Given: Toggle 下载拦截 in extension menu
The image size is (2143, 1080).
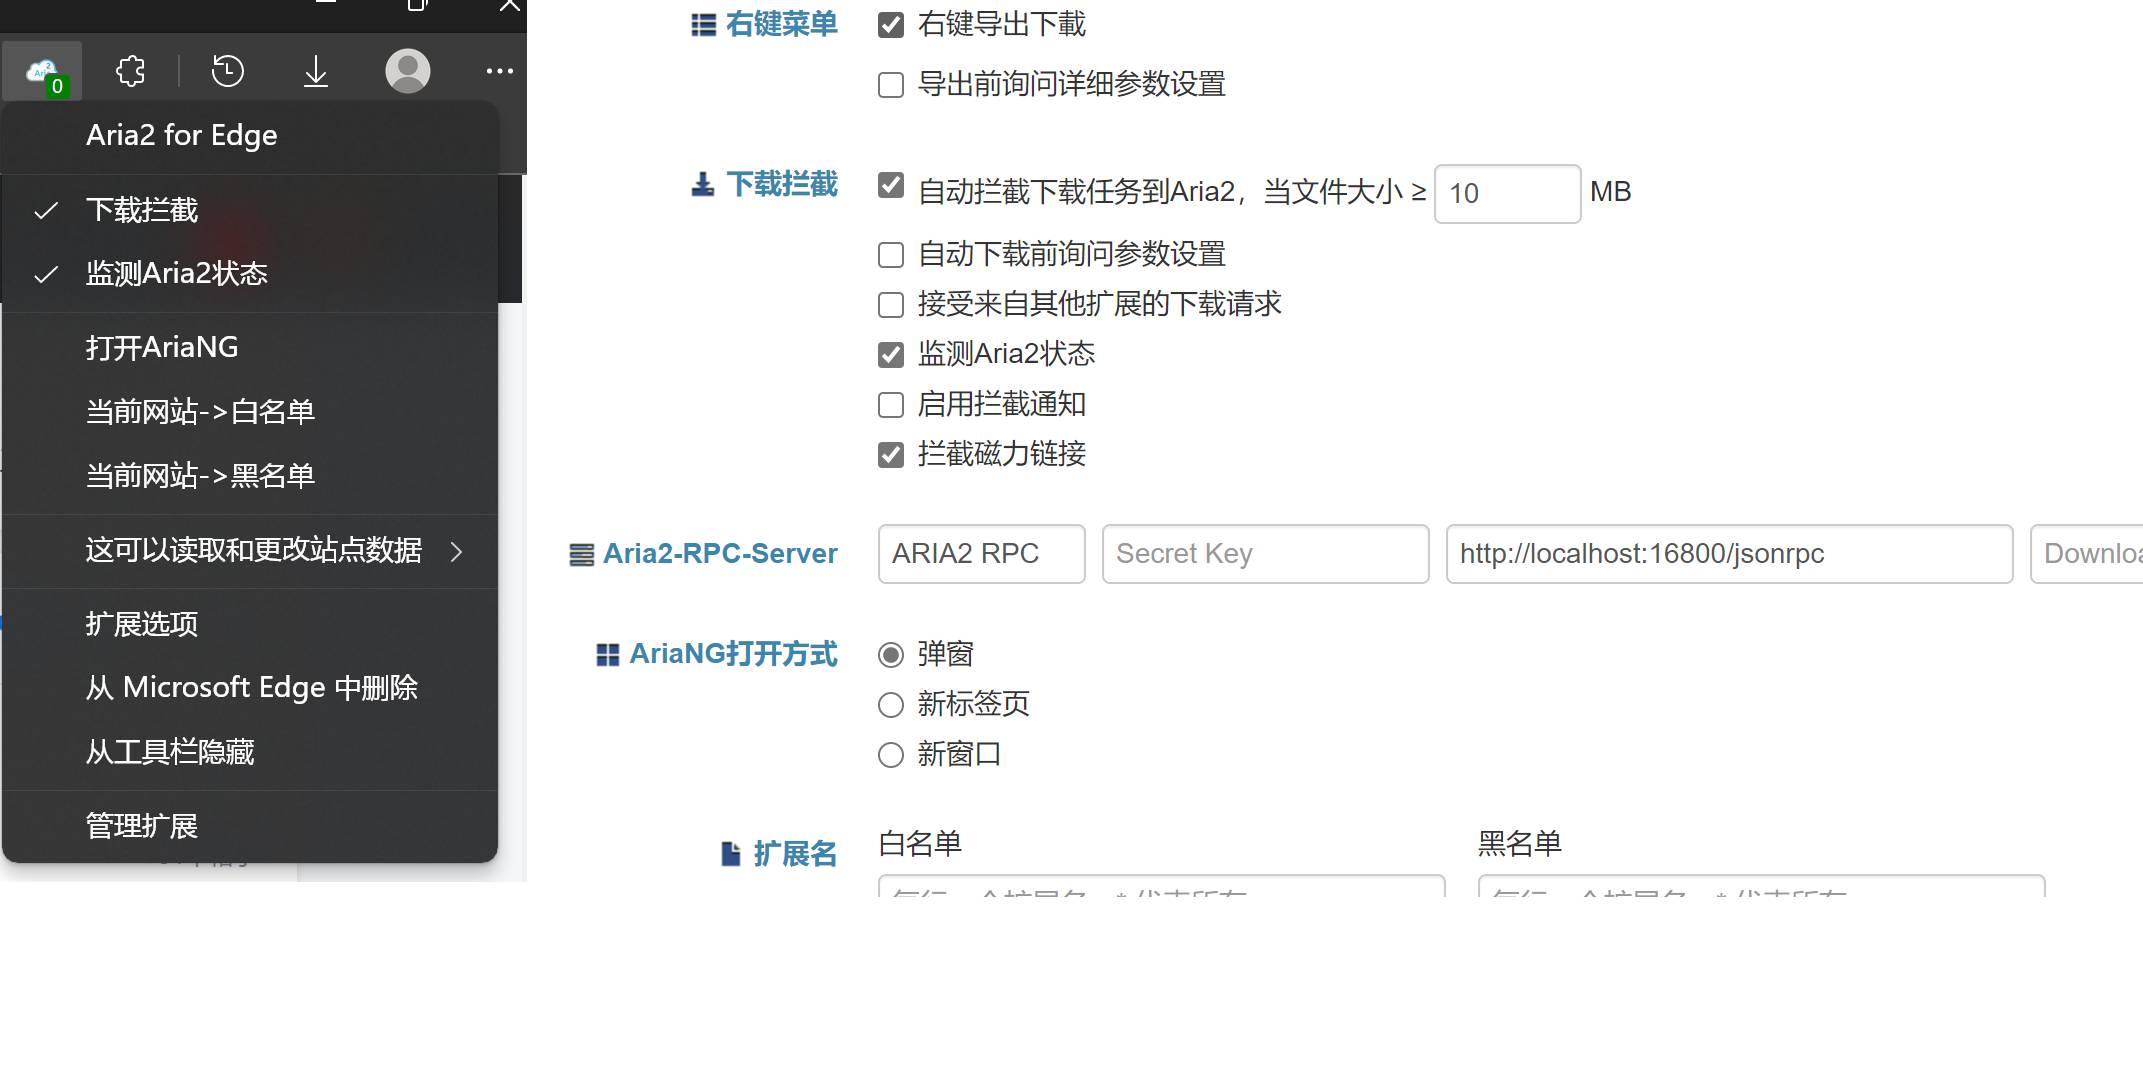Looking at the screenshot, I should [142, 210].
